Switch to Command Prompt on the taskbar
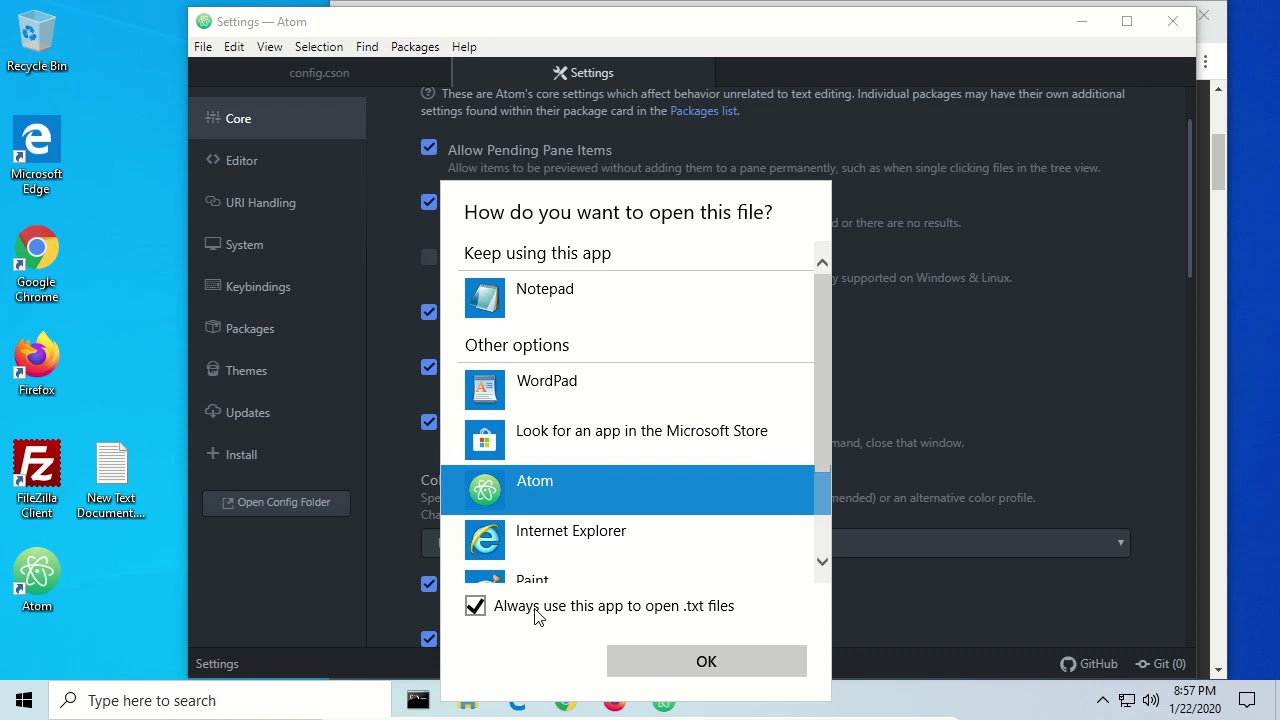 point(418,700)
